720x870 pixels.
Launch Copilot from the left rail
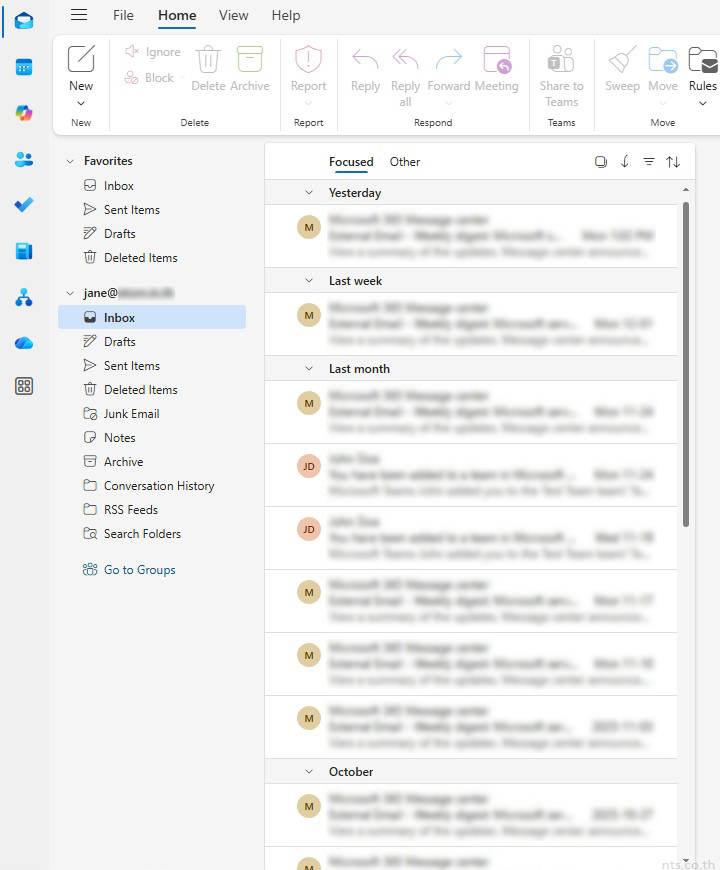(24, 113)
